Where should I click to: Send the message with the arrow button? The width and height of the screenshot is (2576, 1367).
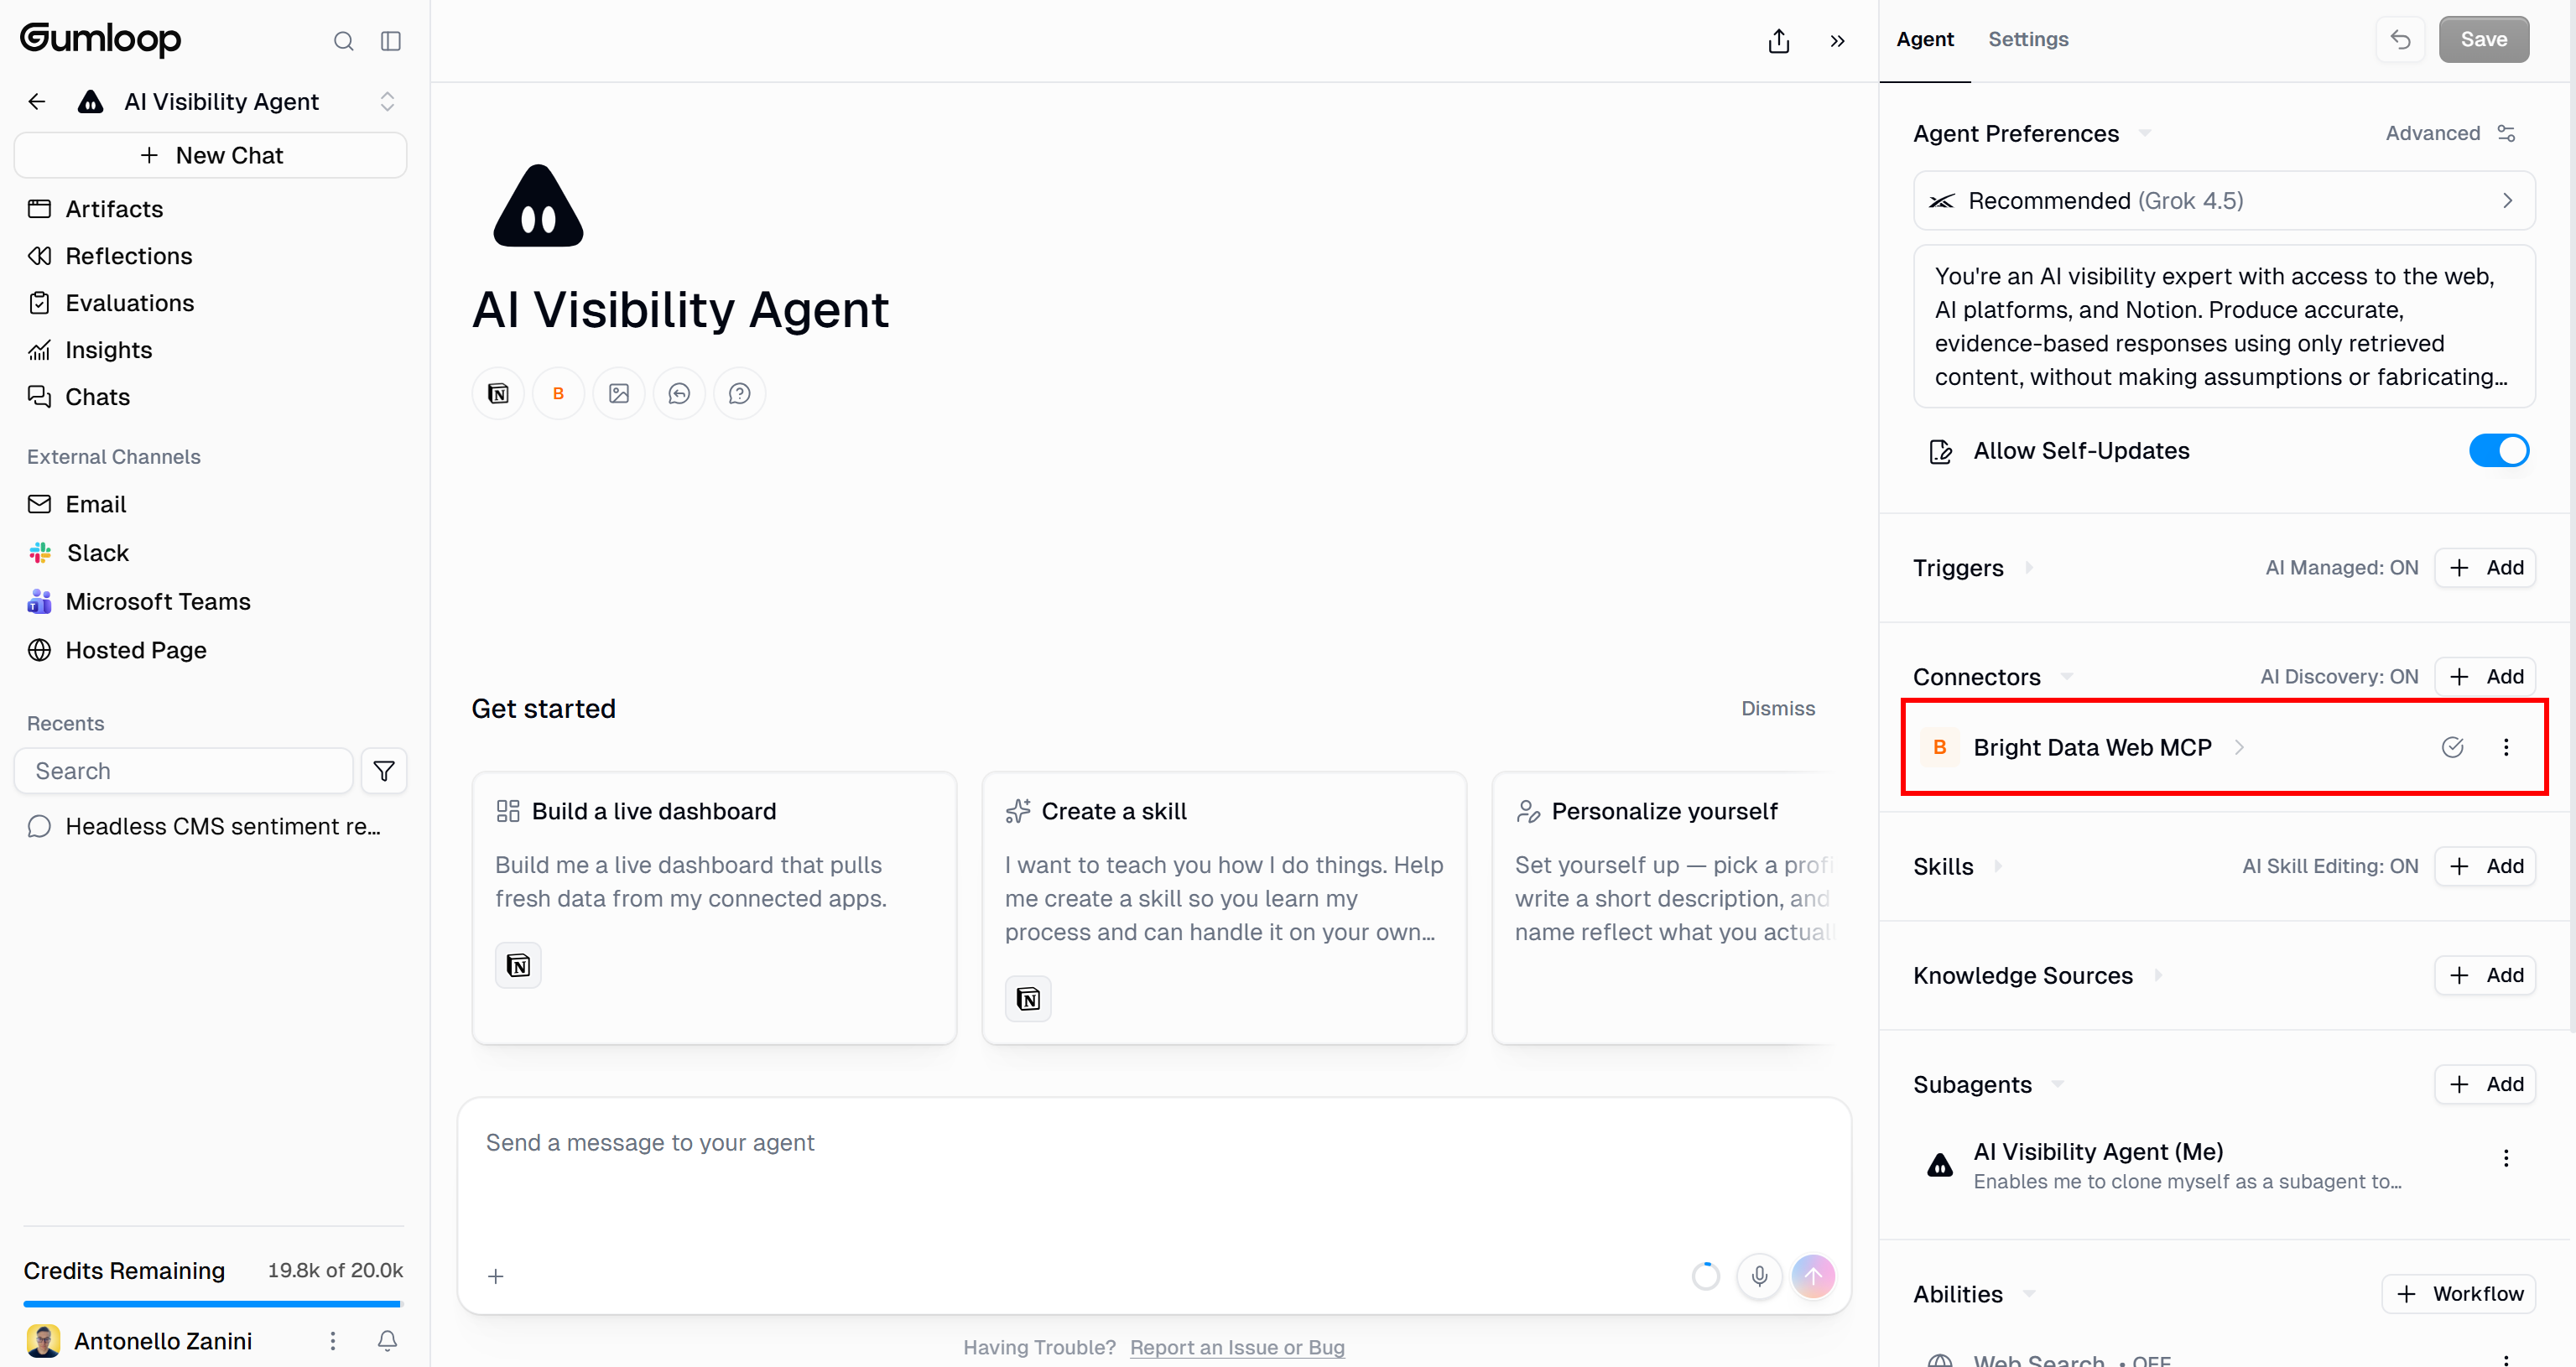[x=1813, y=1276]
